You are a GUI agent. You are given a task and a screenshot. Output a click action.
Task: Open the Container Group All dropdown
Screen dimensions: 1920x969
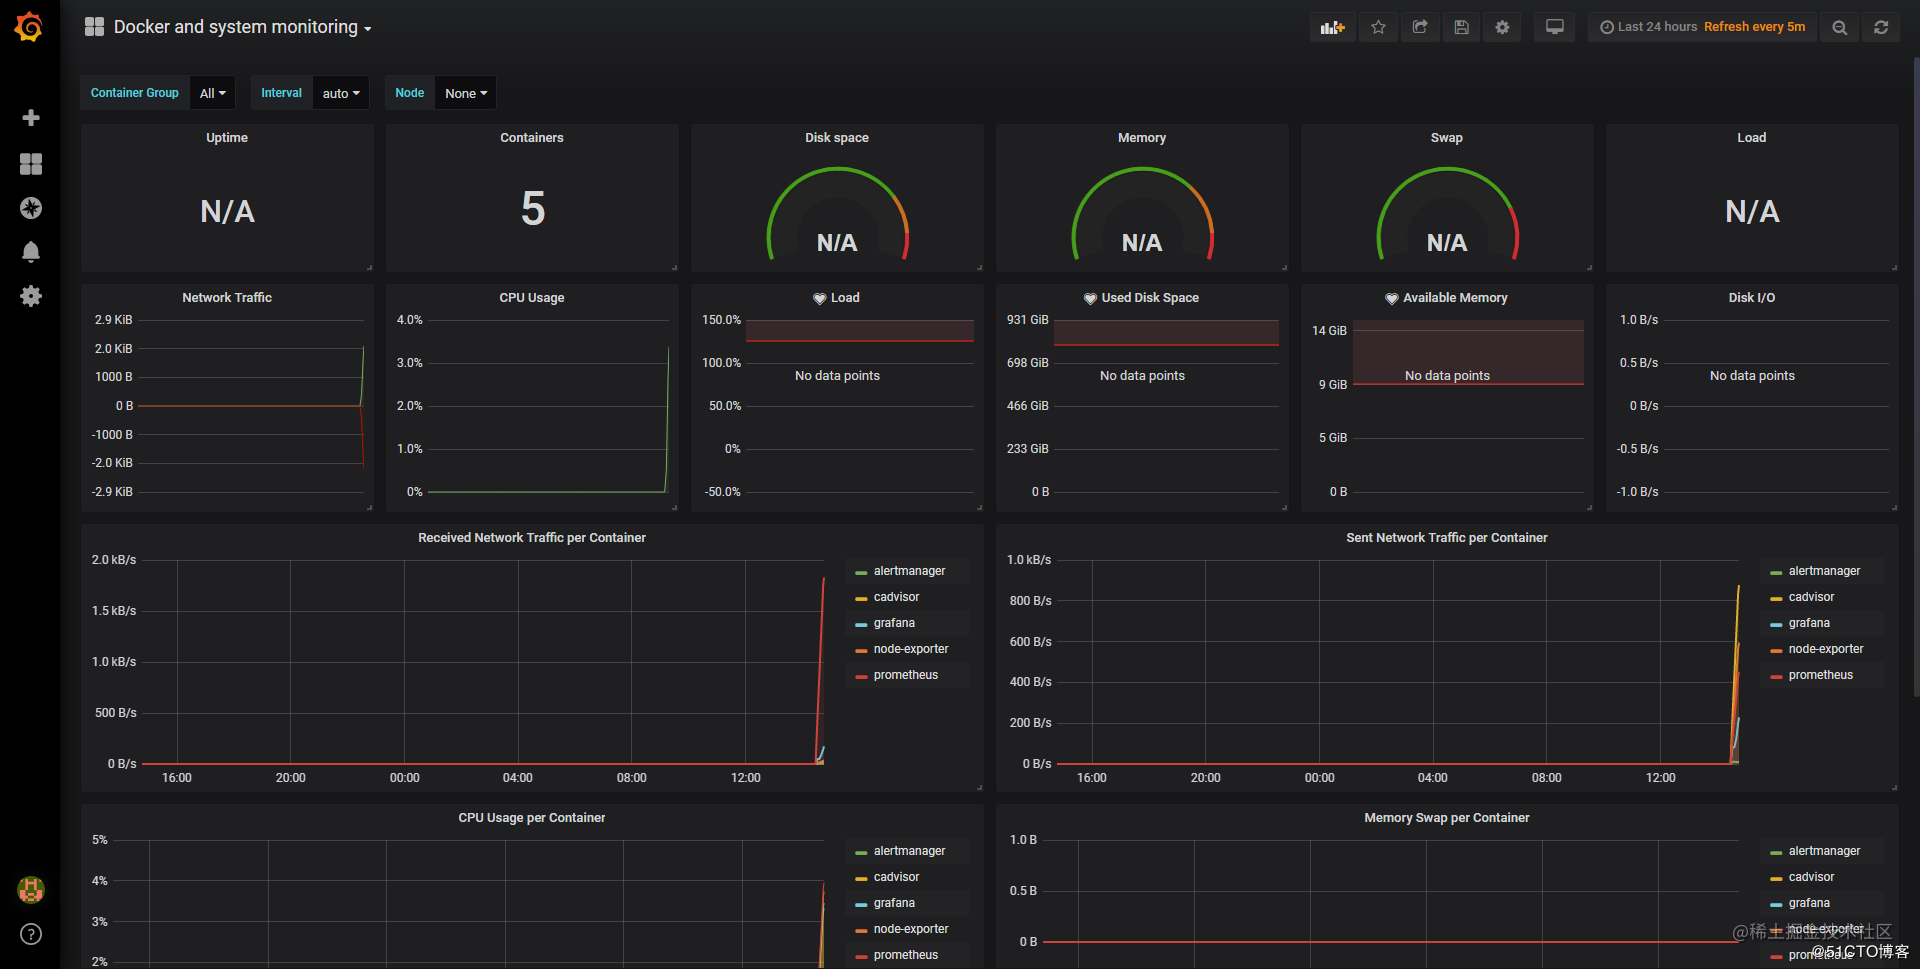click(211, 92)
